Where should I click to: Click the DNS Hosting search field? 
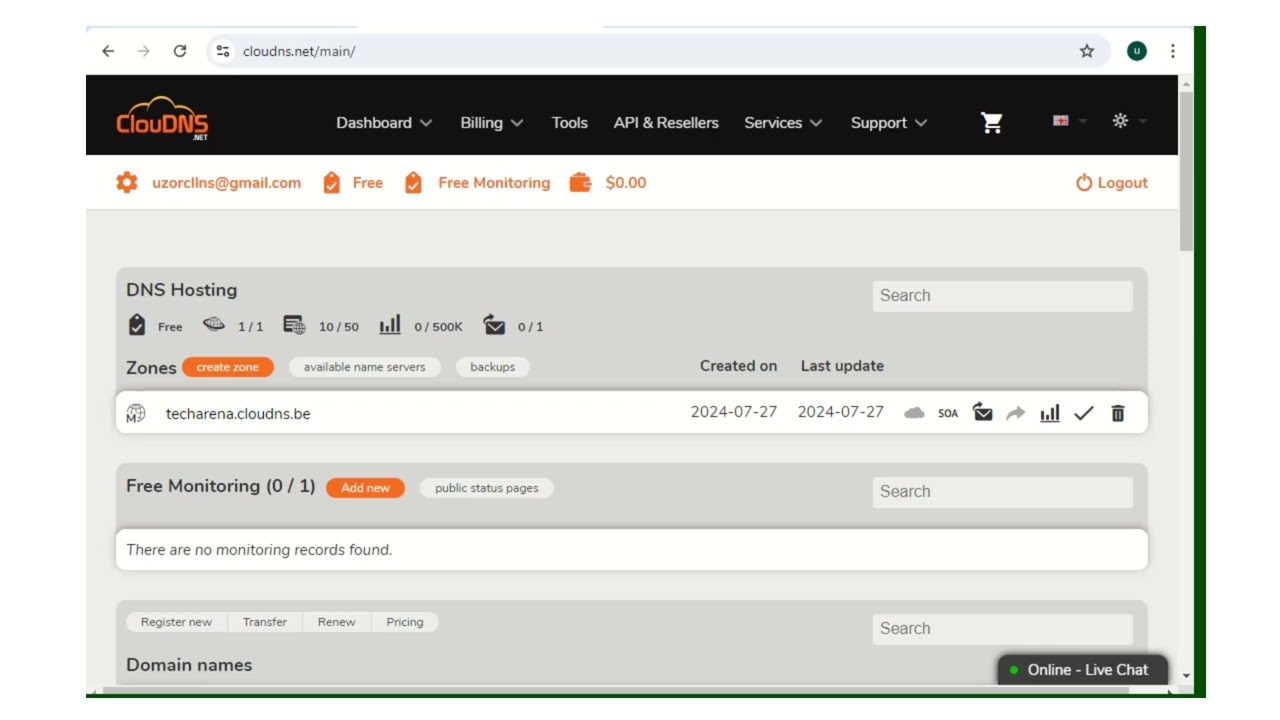tap(1003, 296)
